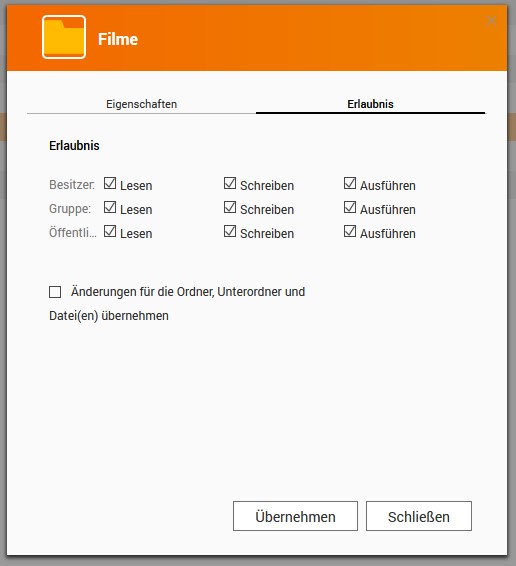Disable Gruppe Ausführen checkbox

tap(350, 208)
